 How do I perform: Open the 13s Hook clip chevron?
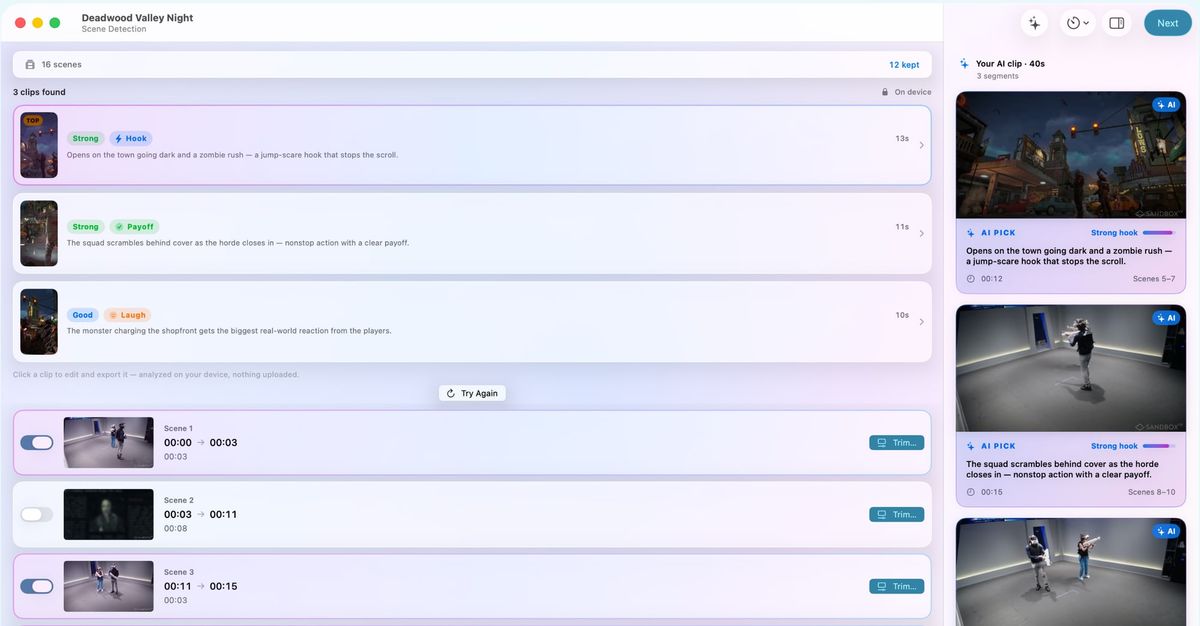921,145
